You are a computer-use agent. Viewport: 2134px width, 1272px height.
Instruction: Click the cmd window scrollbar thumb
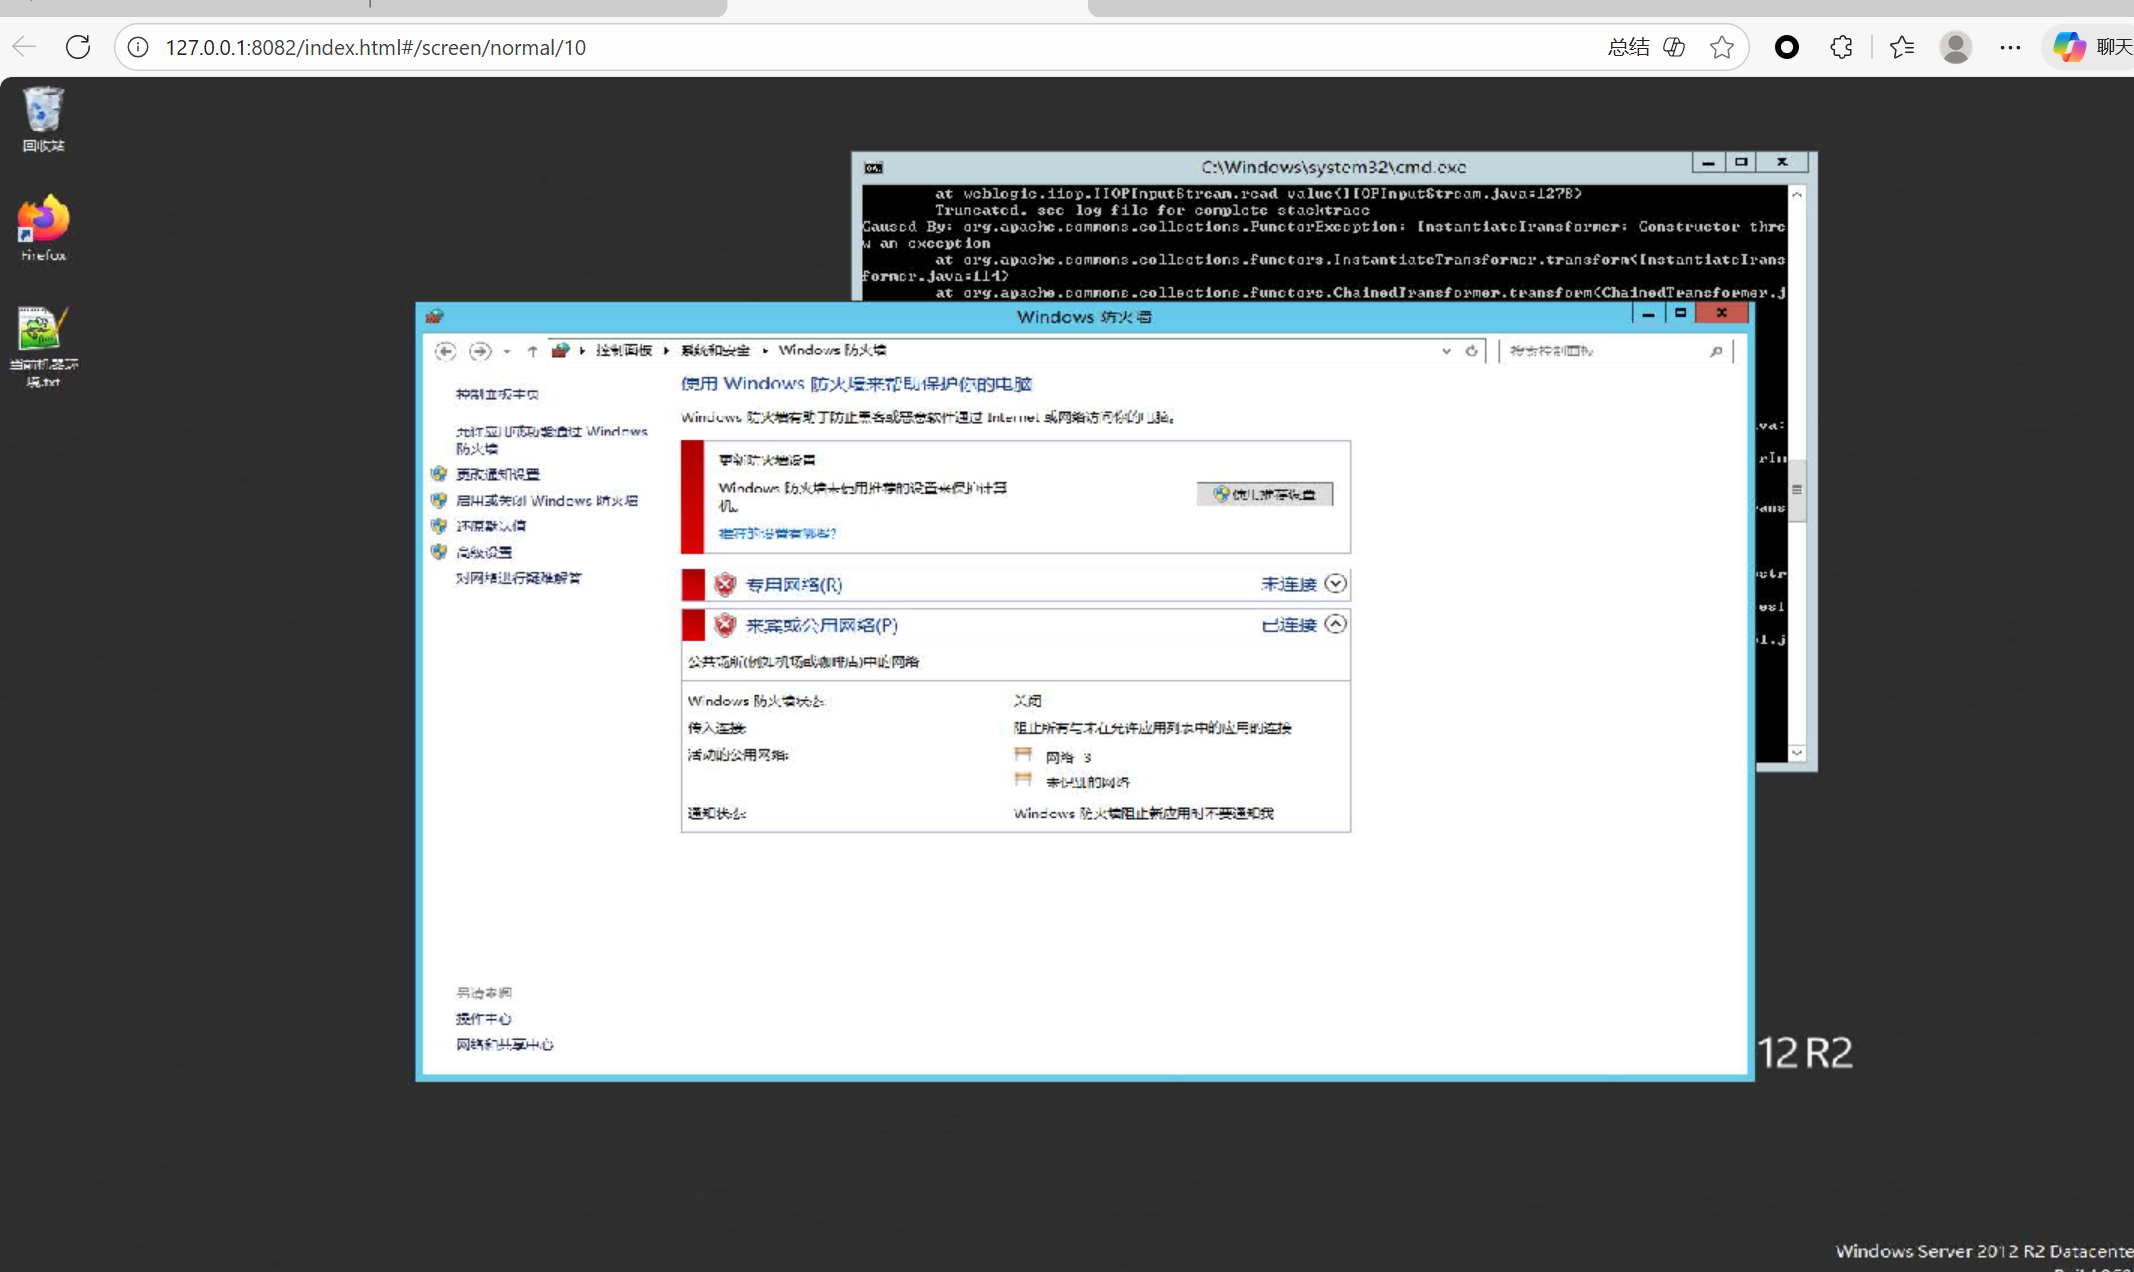click(x=1797, y=490)
